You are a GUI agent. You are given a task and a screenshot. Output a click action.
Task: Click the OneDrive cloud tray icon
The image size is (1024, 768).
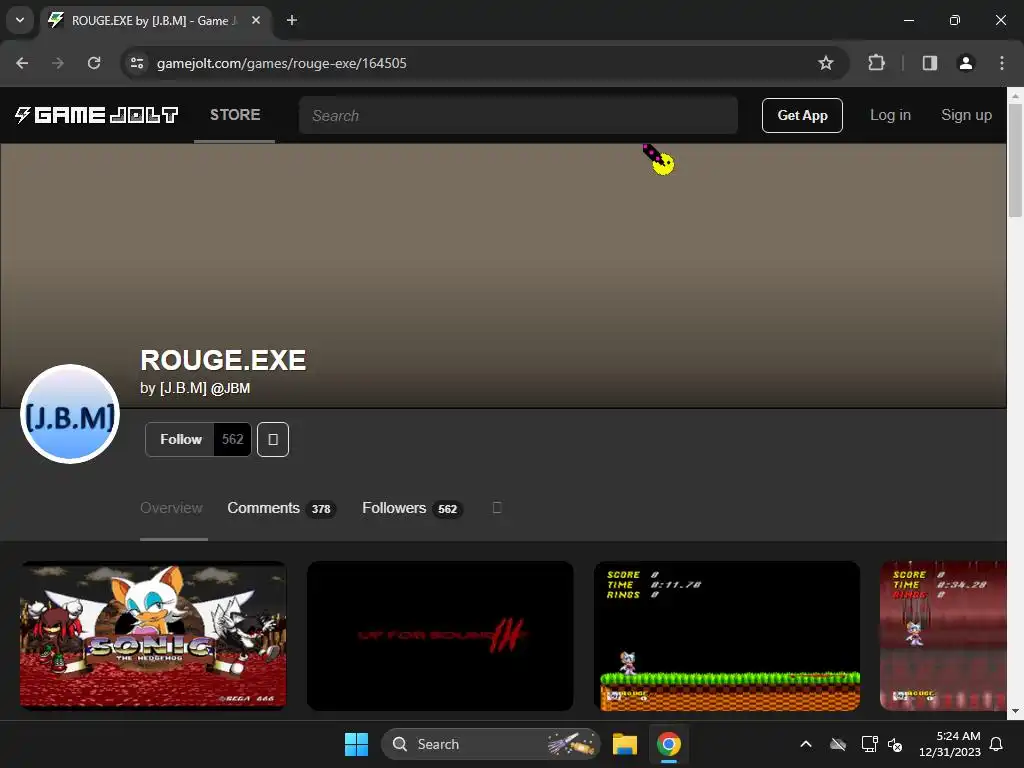click(838, 744)
